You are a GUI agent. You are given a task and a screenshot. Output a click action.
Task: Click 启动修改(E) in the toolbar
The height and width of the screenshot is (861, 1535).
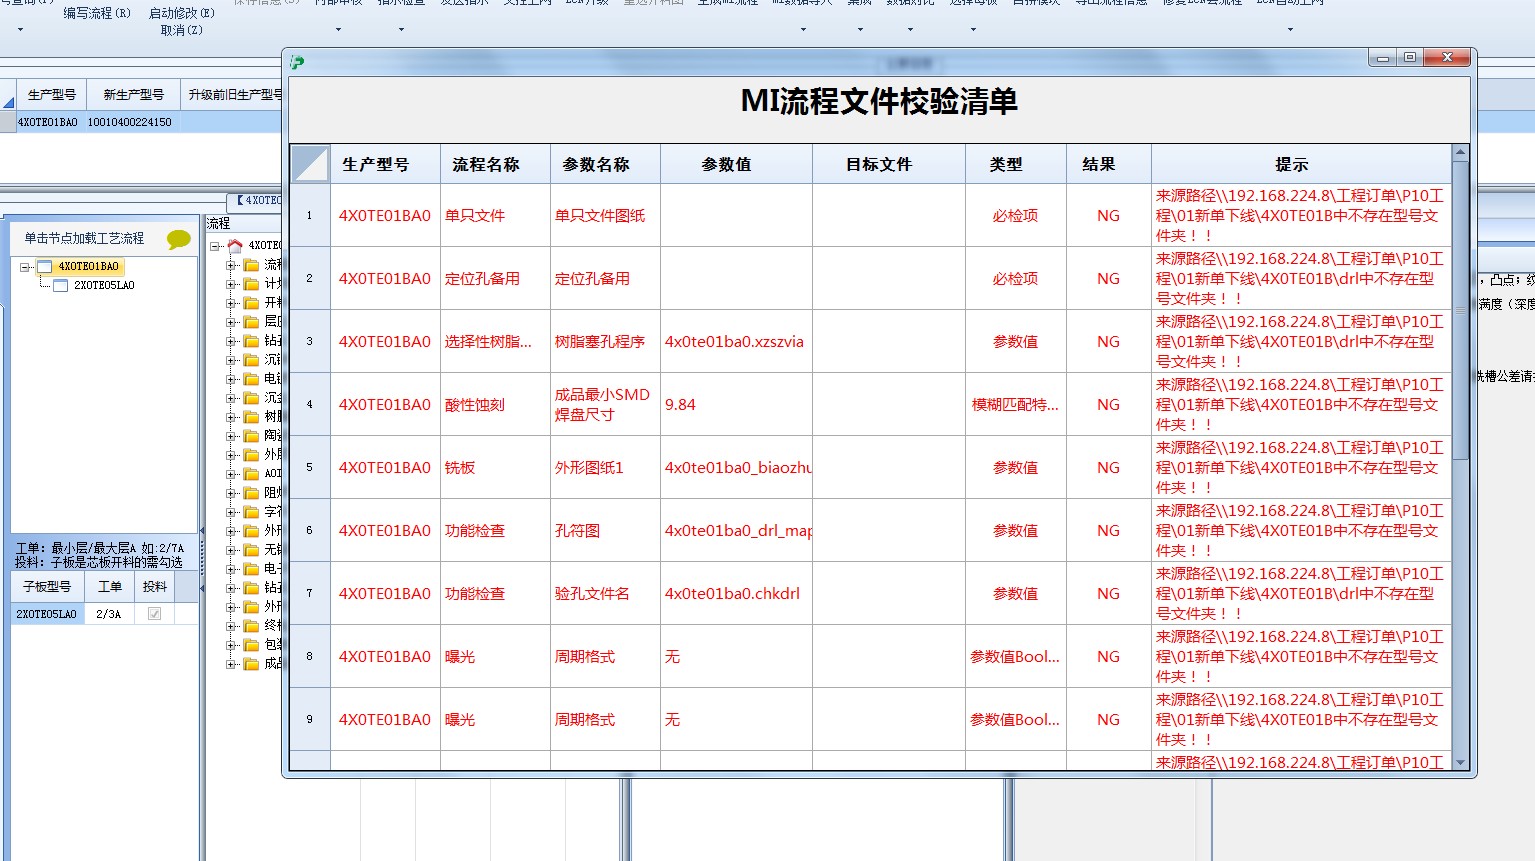pos(182,13)
